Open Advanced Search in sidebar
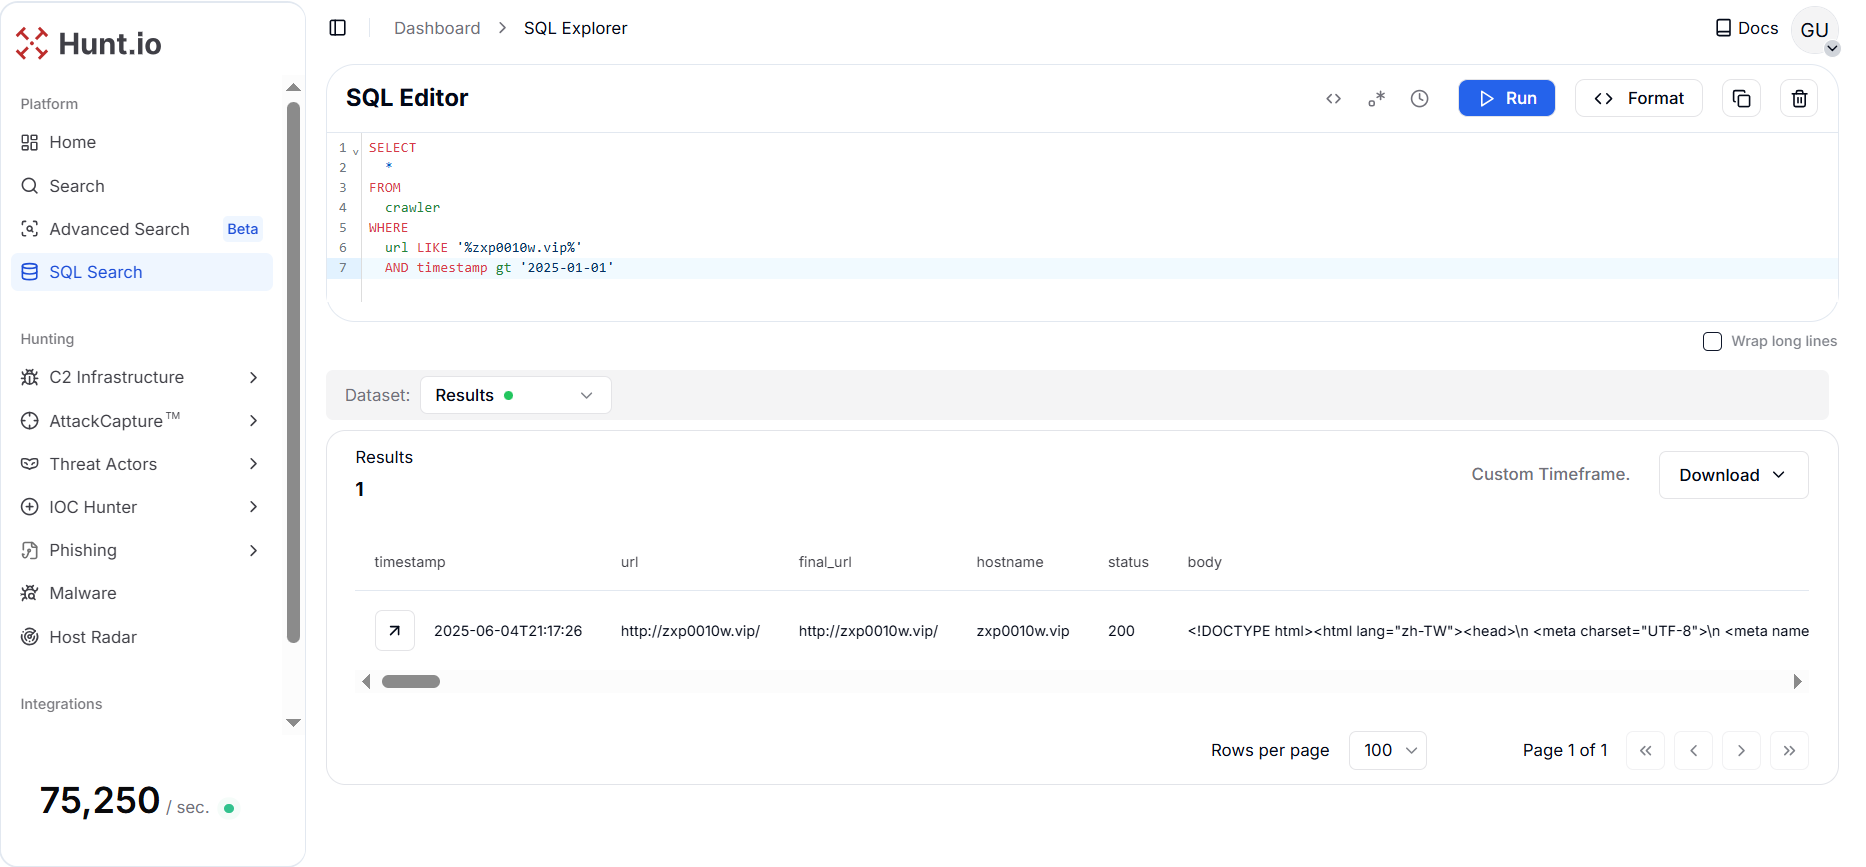Image resolution: width=1866 pixels, height=867 pixels. pyautogui.click(x=119, y=229)
